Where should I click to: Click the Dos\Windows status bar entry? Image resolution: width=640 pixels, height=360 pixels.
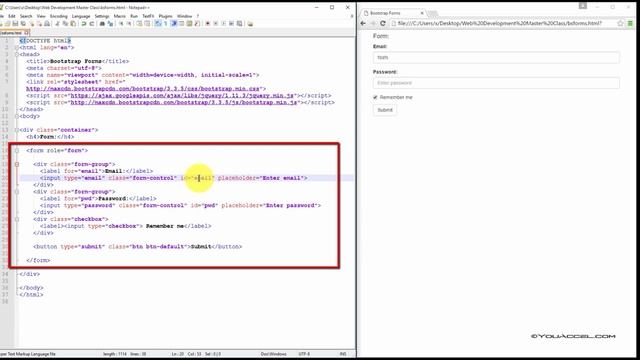[273, 354]
